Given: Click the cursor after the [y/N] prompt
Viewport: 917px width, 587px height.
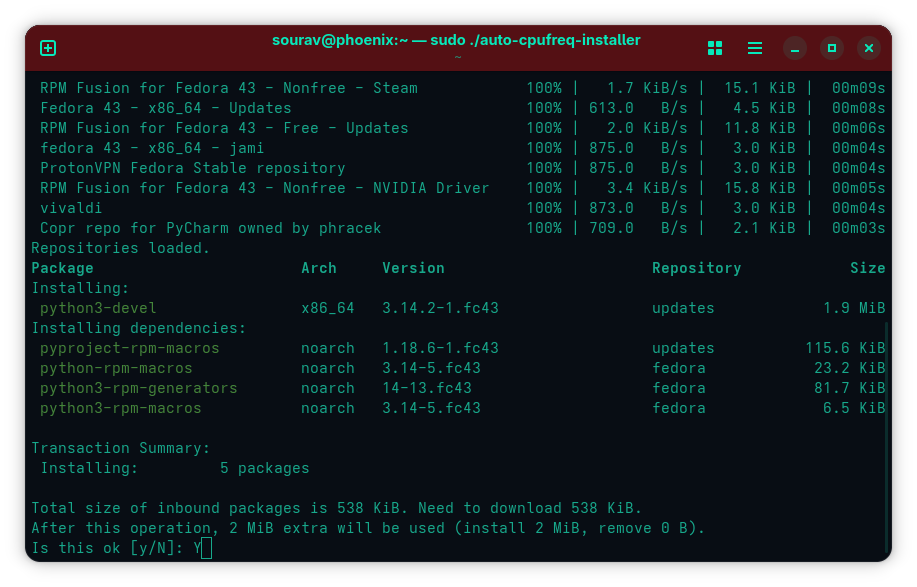Looking at the screenshot, I should pyautogui.click(x=206, y=548).
